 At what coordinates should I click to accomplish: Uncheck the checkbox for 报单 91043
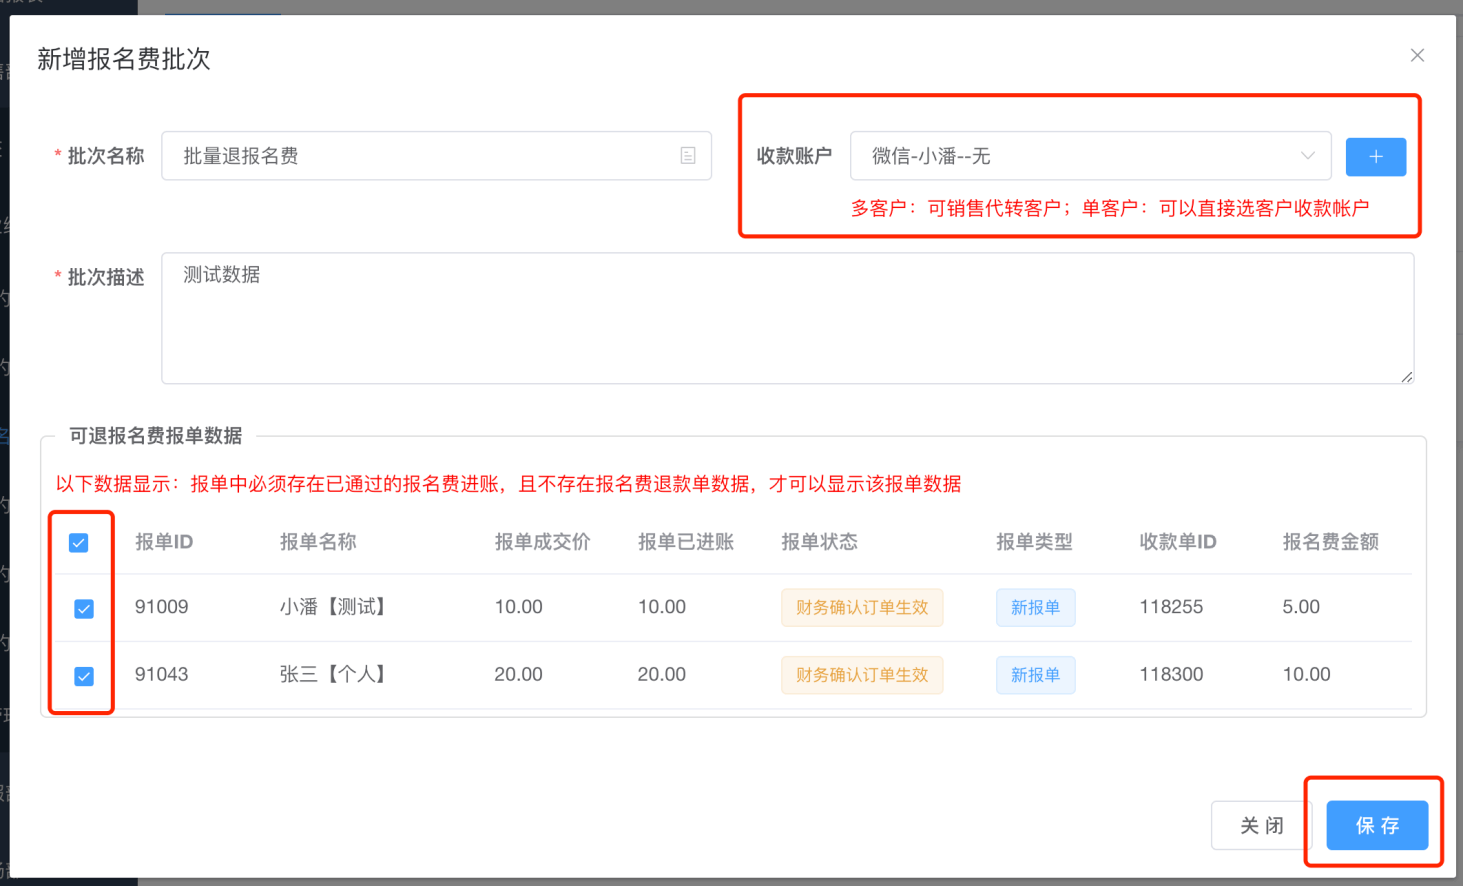coord(84,677)
